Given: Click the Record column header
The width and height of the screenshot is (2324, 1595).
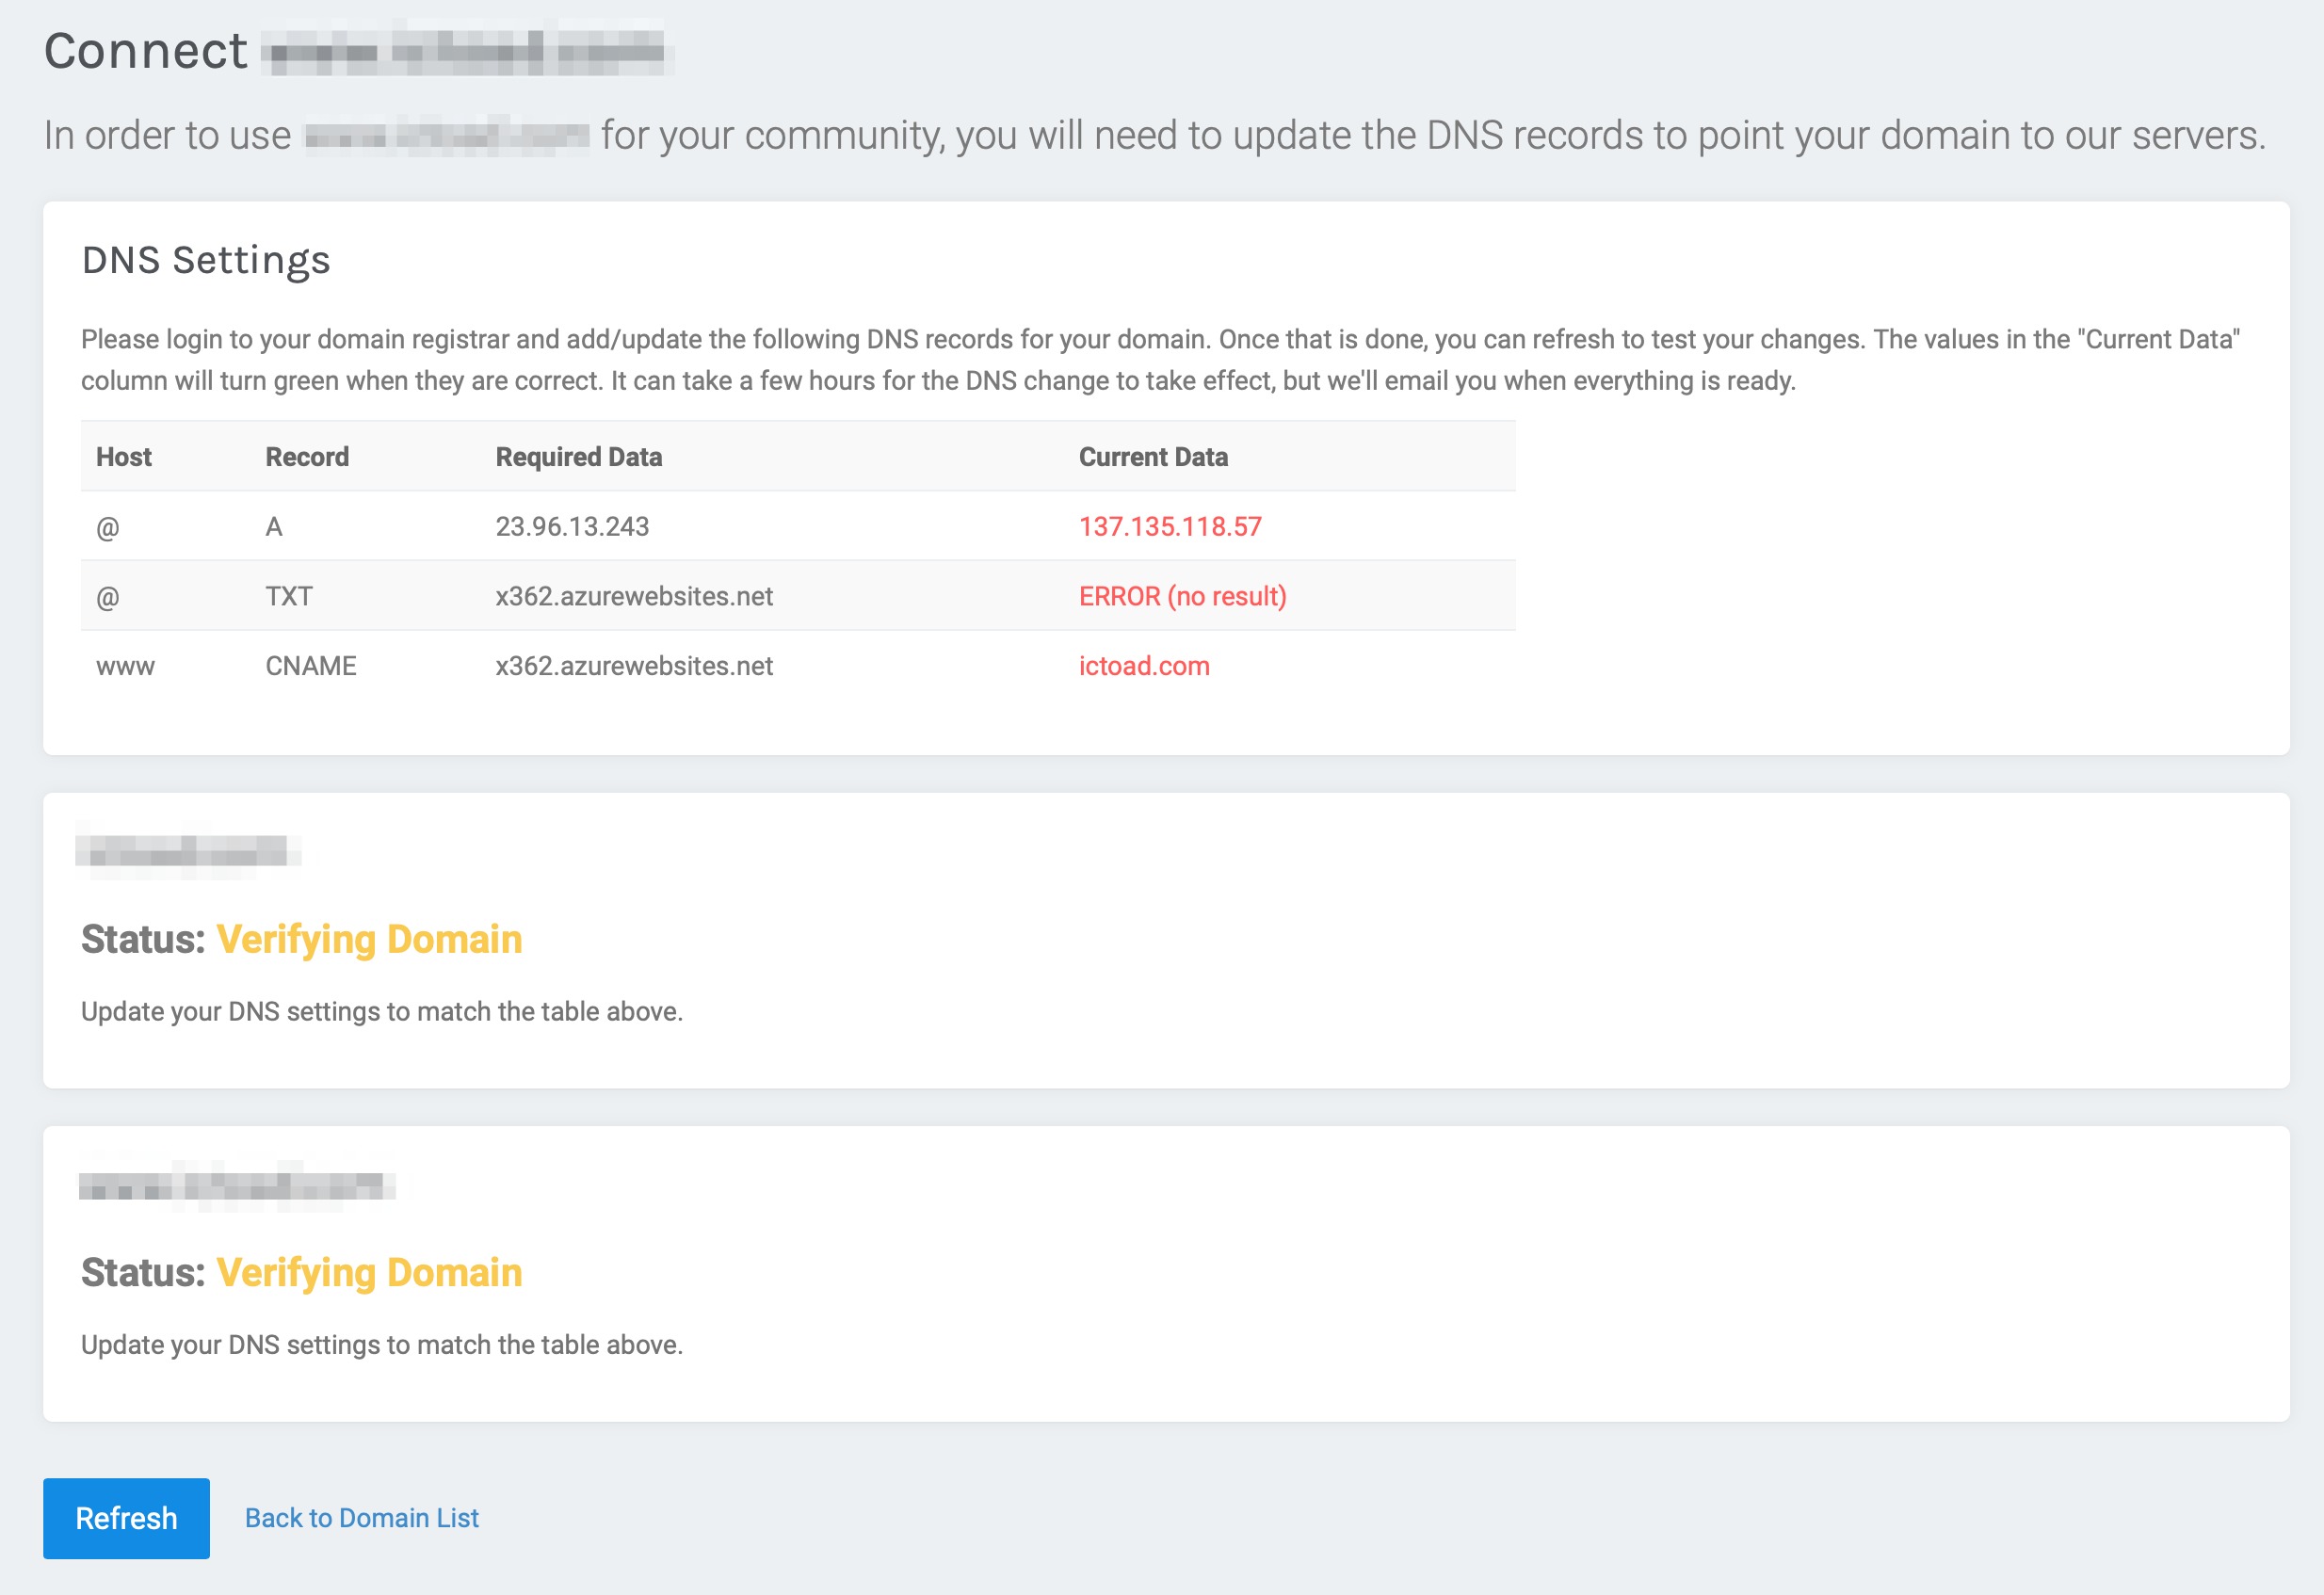Looking at the screenshot, I should tap(307, 457).
